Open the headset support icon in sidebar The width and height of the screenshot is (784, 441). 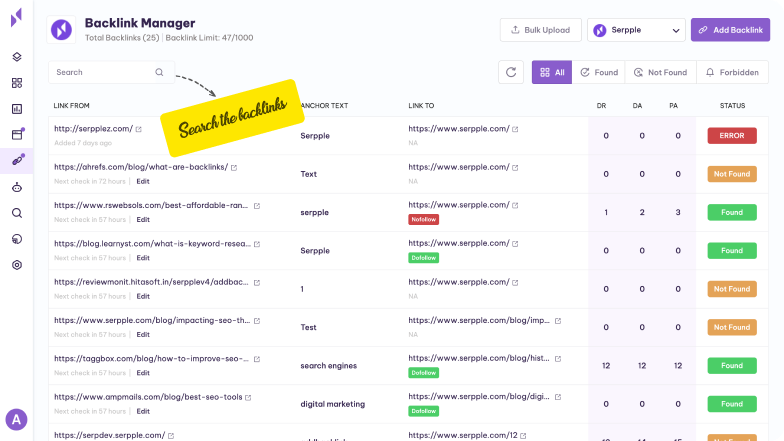[x=17, y=239]
